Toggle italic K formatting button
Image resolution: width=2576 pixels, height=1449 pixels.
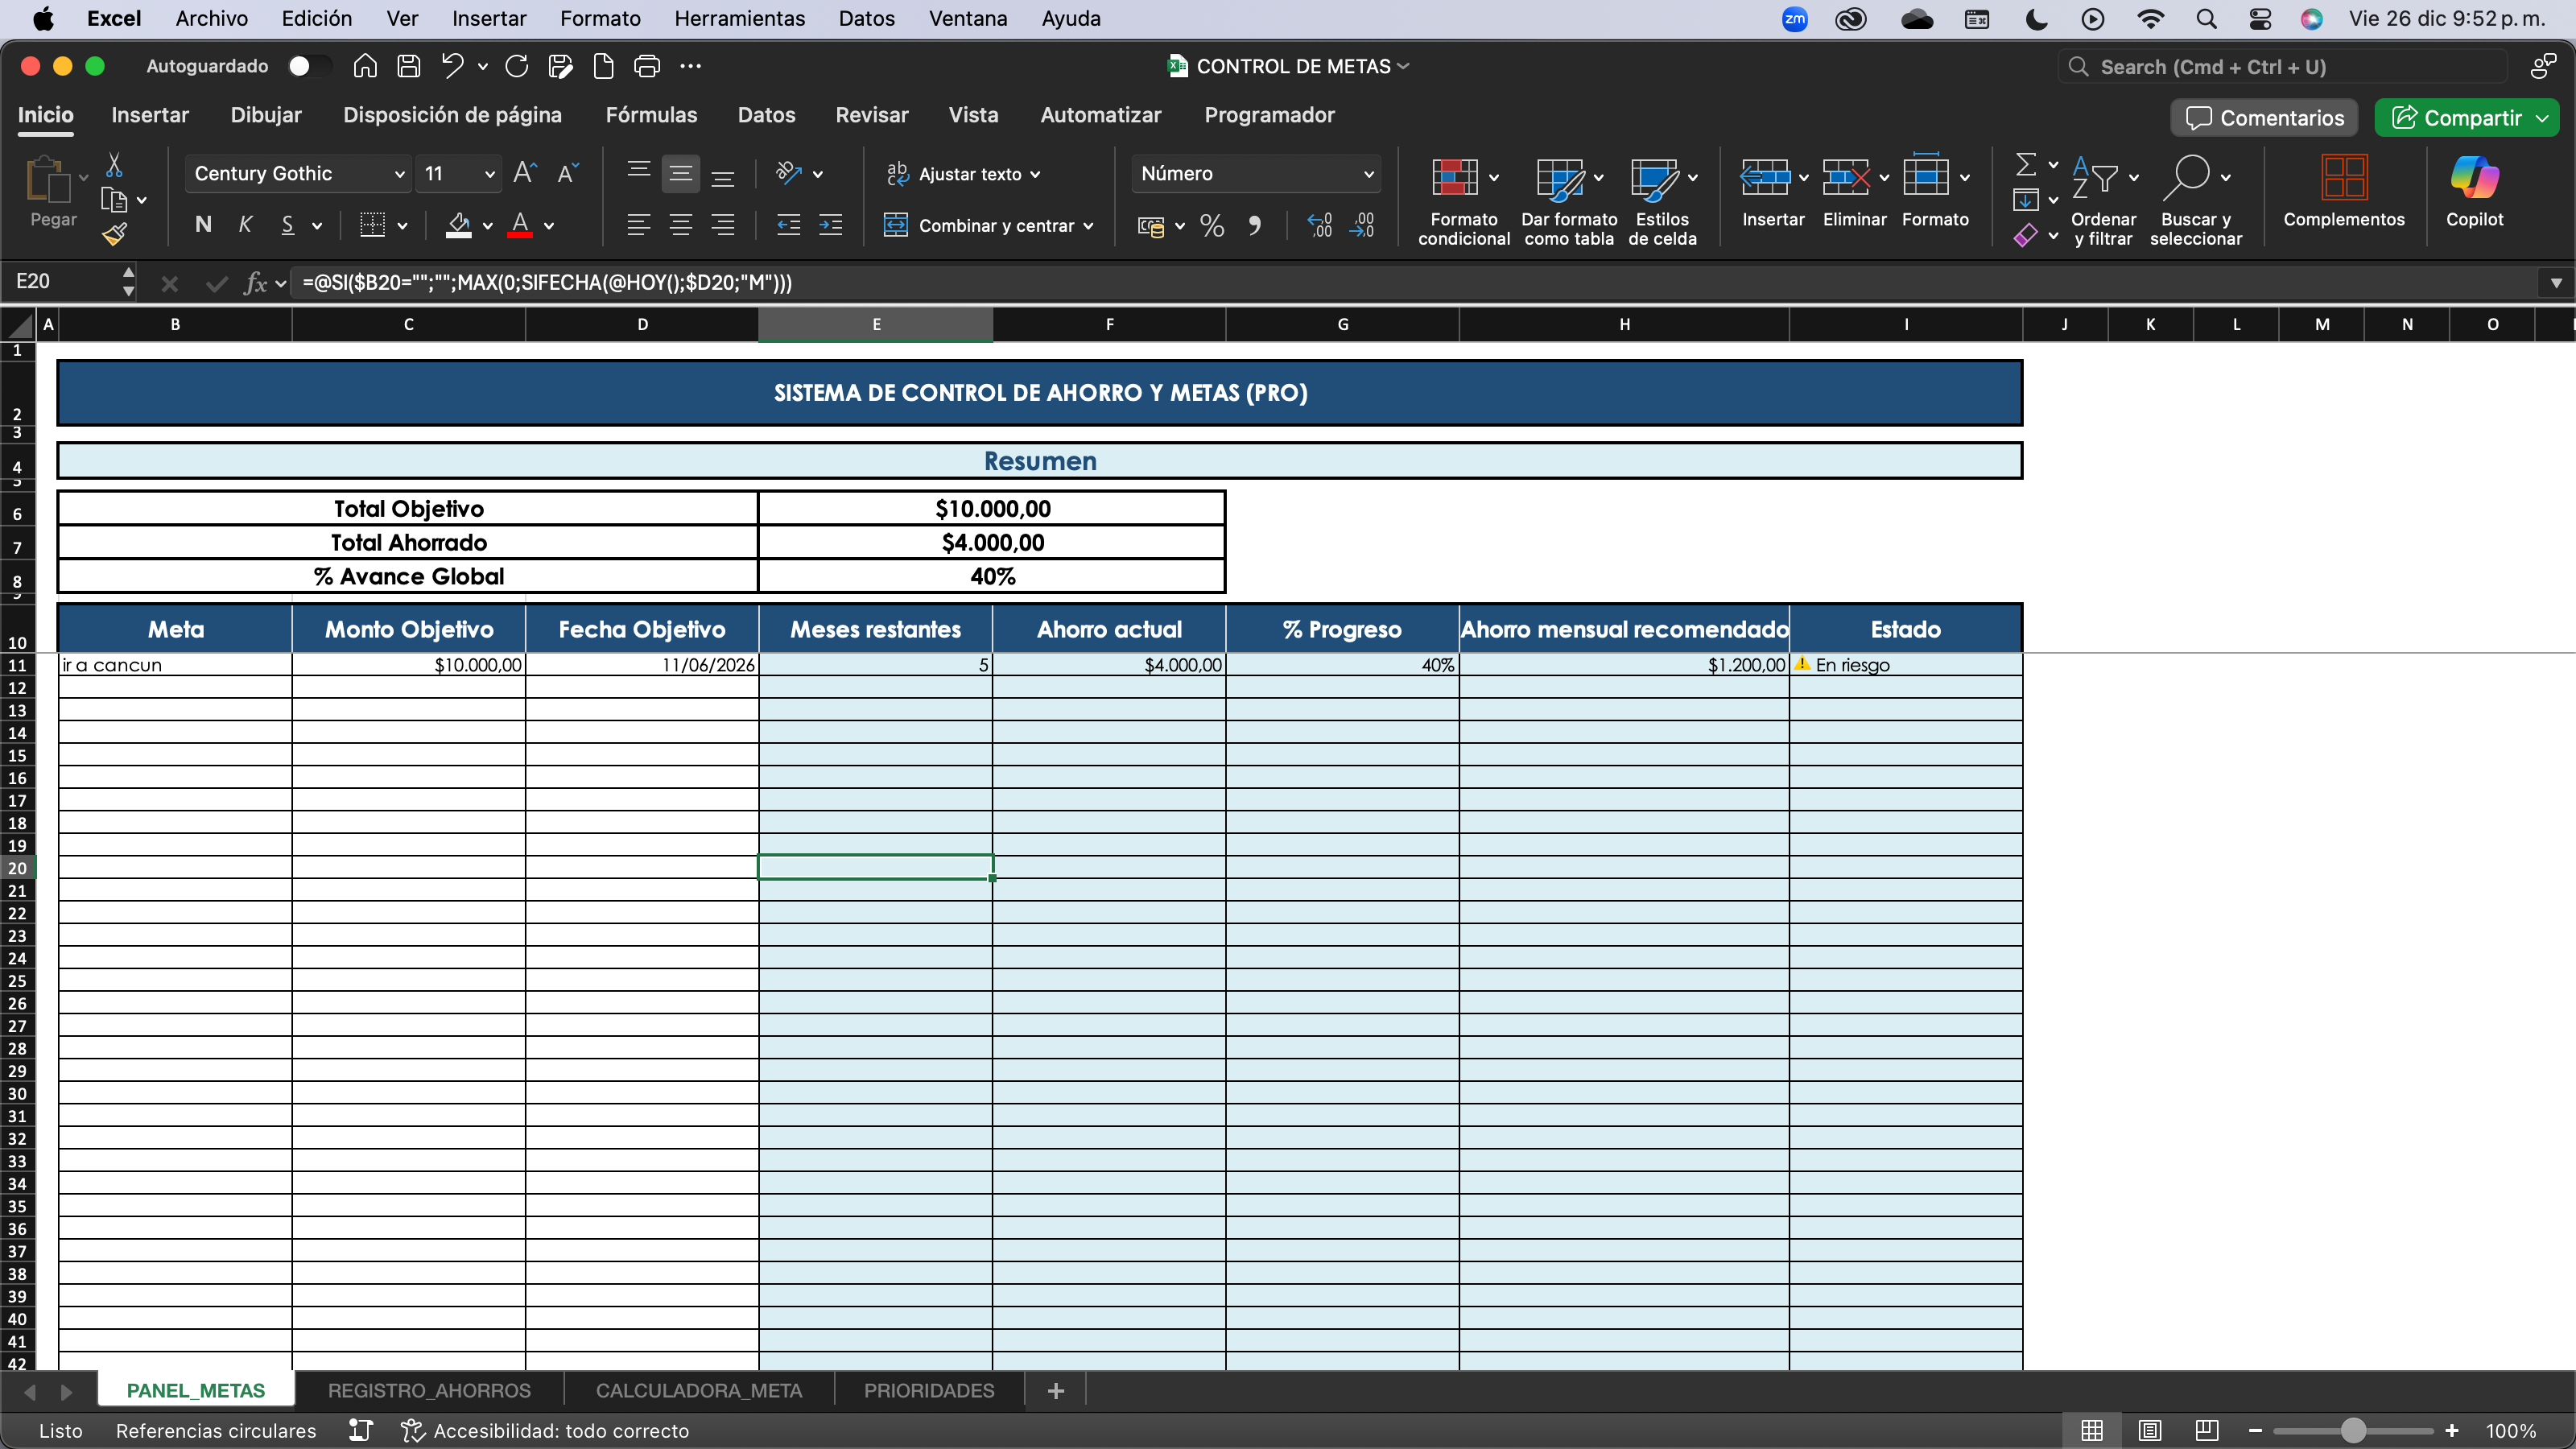pyautogui.click(x=245, y=225)
